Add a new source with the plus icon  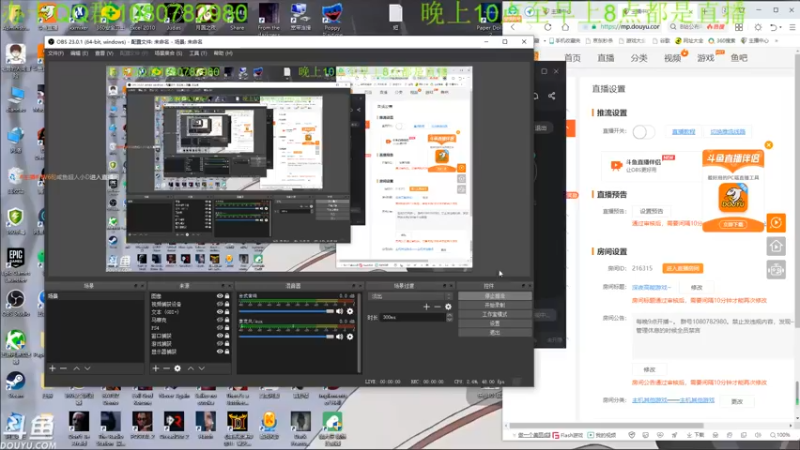[x=156, y=368]
